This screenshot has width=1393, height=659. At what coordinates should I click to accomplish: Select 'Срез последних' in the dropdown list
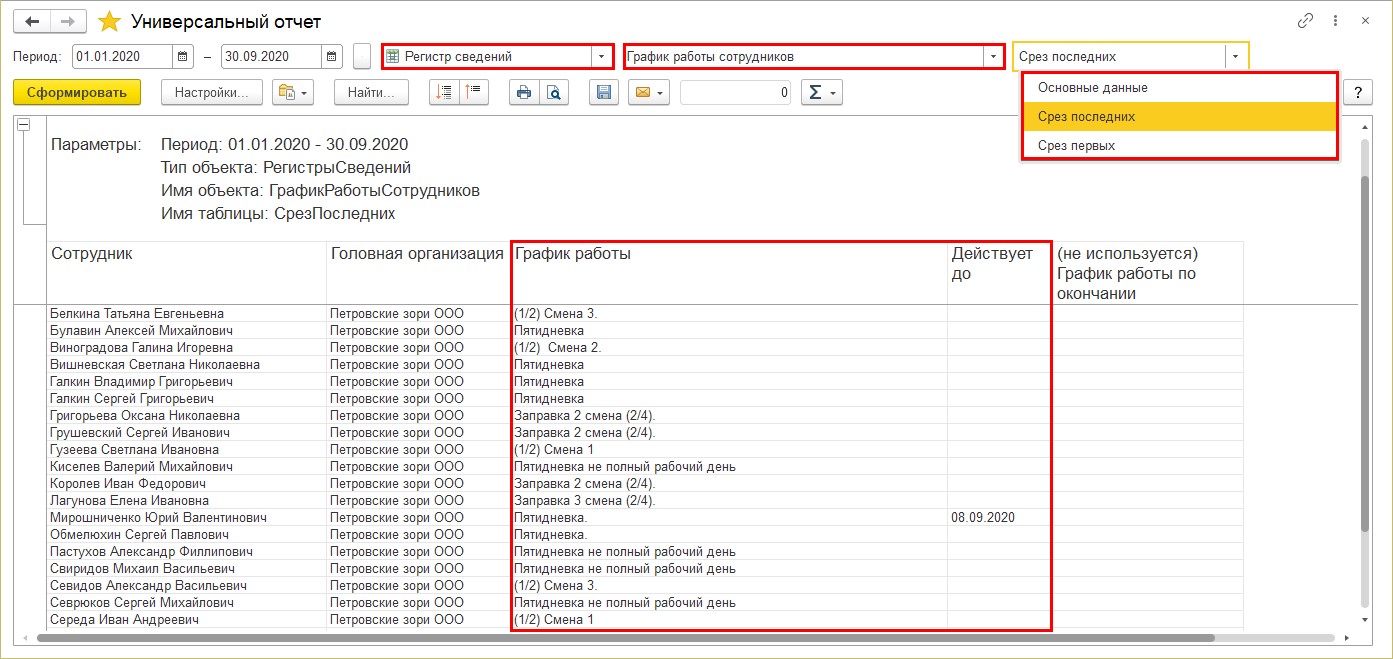(x=1179, y=117)
